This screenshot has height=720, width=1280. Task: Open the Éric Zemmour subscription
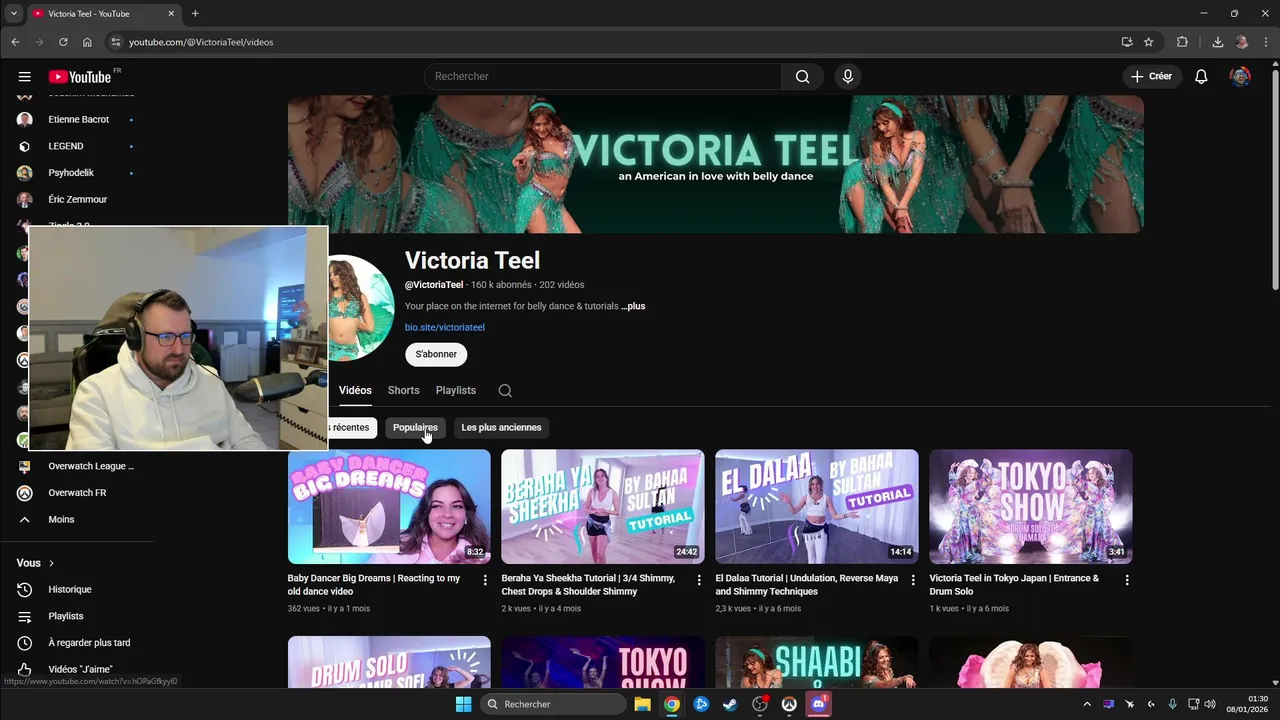click(77, 200)
